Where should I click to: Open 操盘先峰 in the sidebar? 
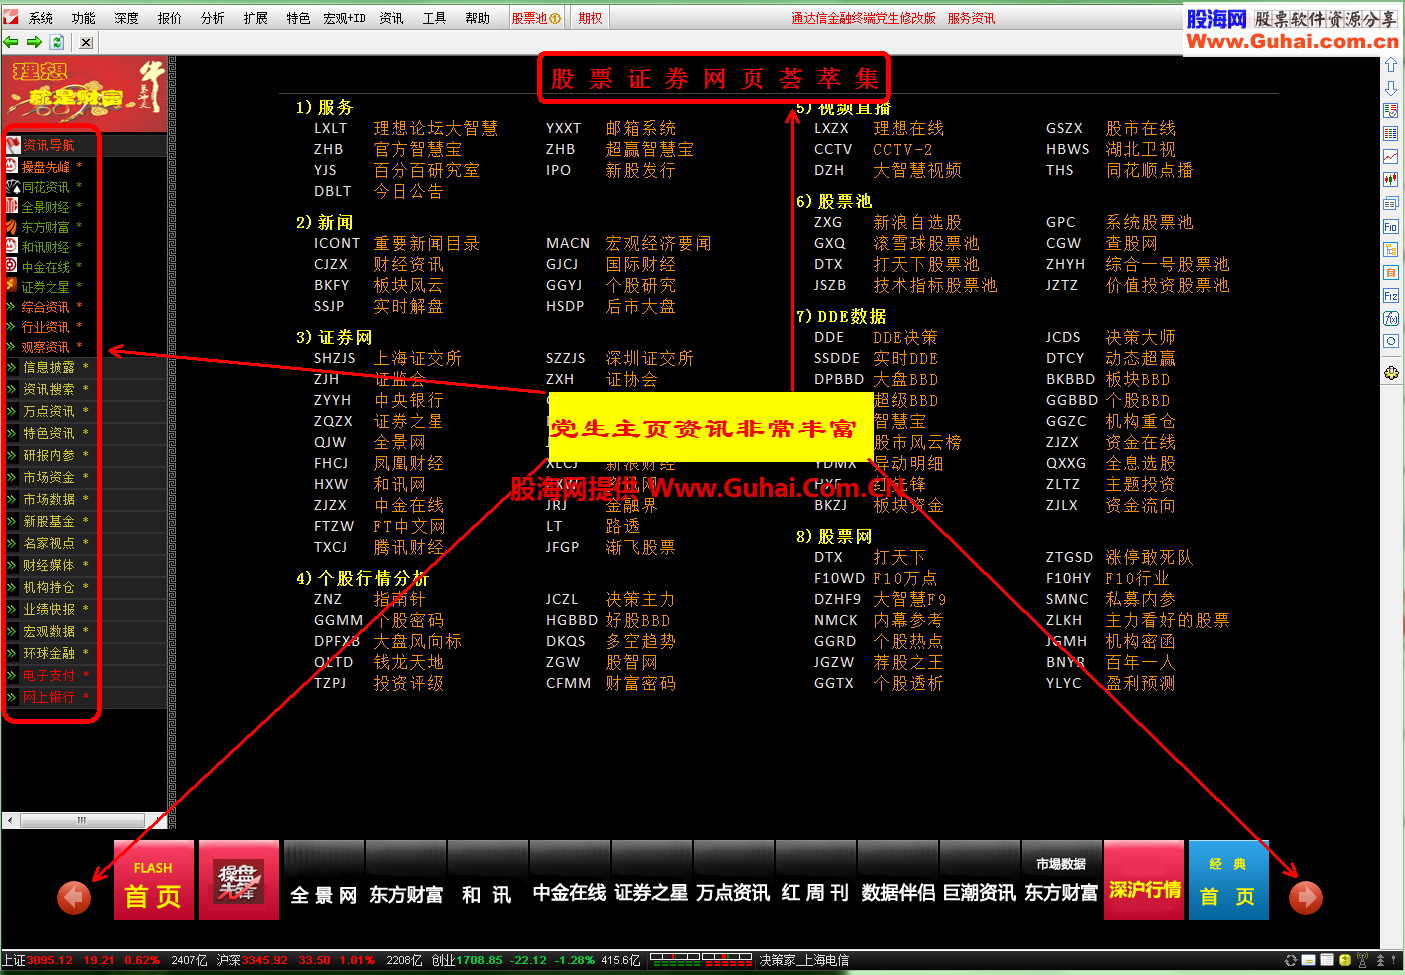tap(46, 167)
